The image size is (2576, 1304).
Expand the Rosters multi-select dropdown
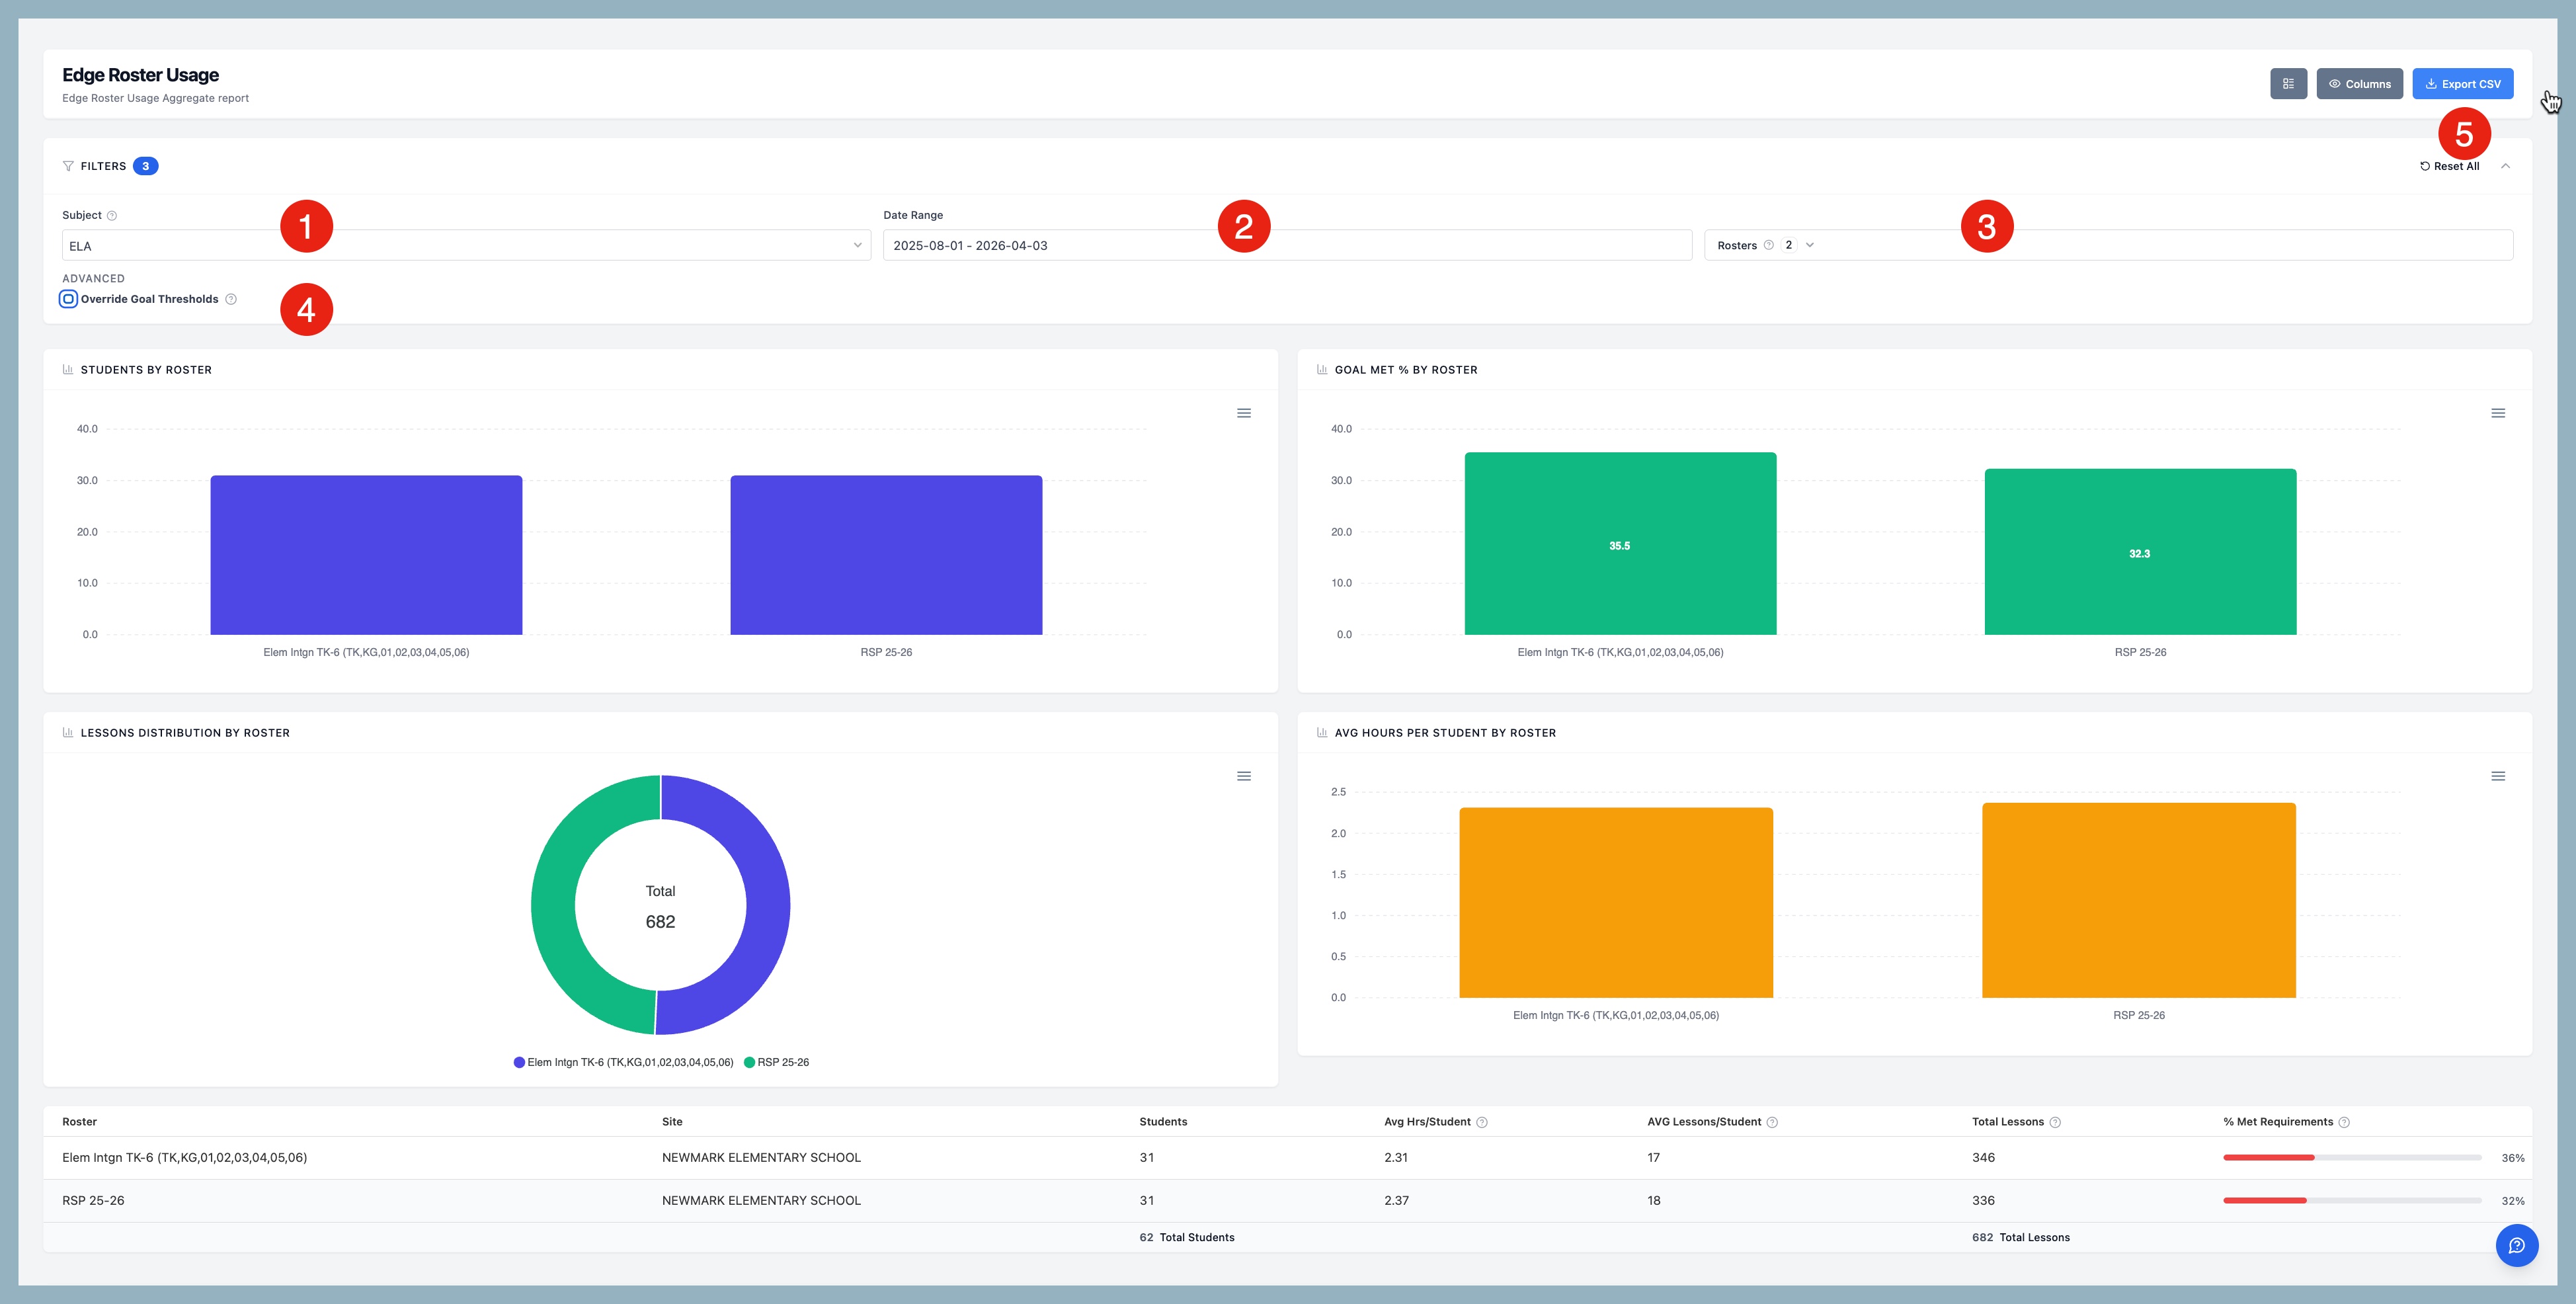[1810, 245]
